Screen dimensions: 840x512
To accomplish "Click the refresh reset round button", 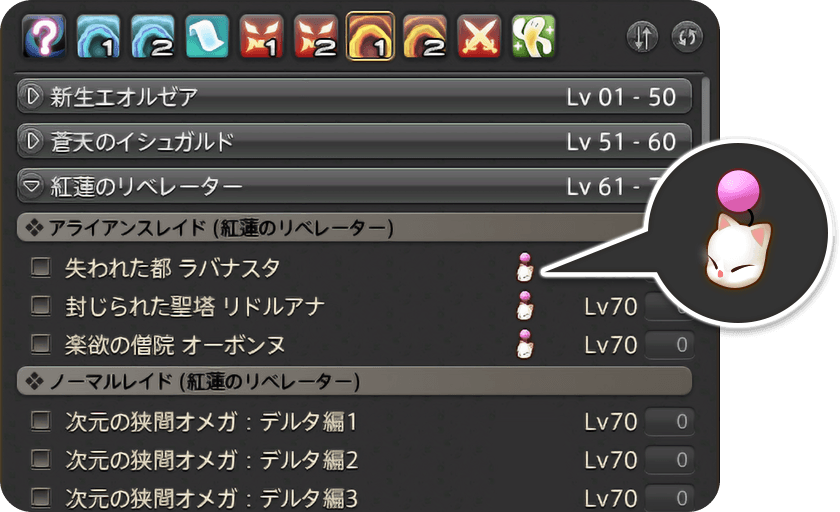I will (687, 37).
